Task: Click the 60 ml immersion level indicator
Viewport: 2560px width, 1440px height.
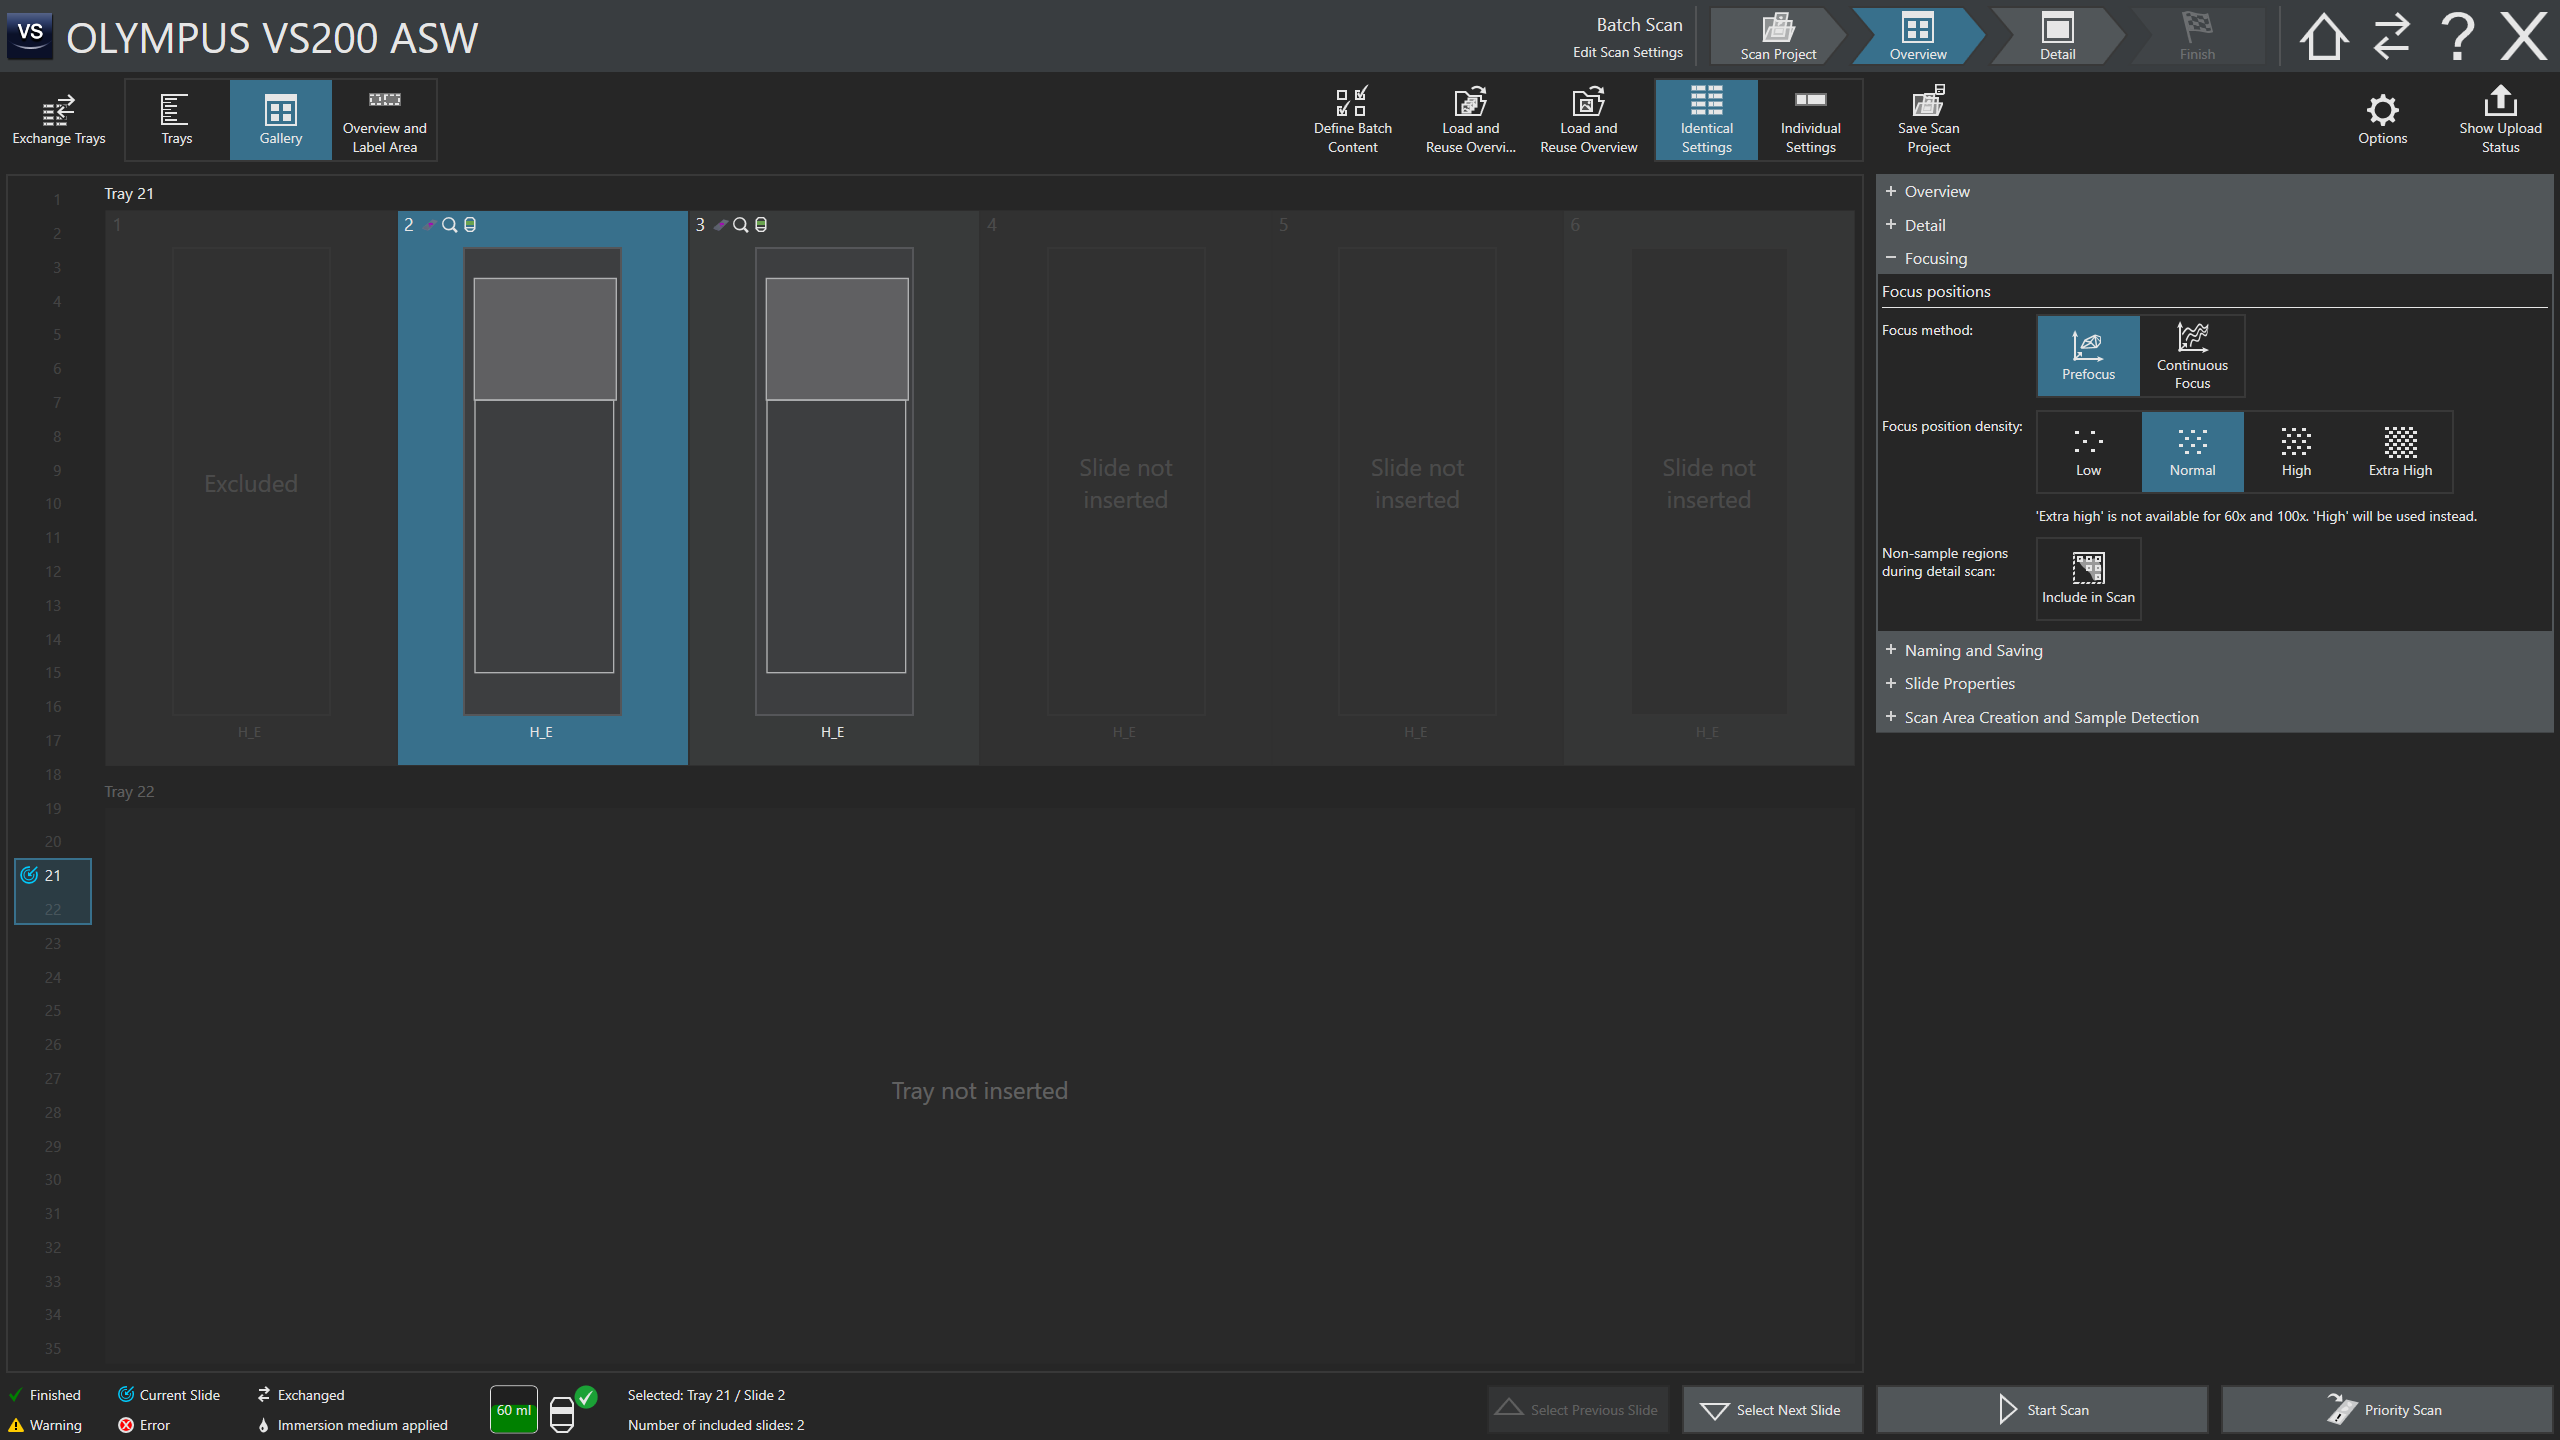Action: (514, 1410)
